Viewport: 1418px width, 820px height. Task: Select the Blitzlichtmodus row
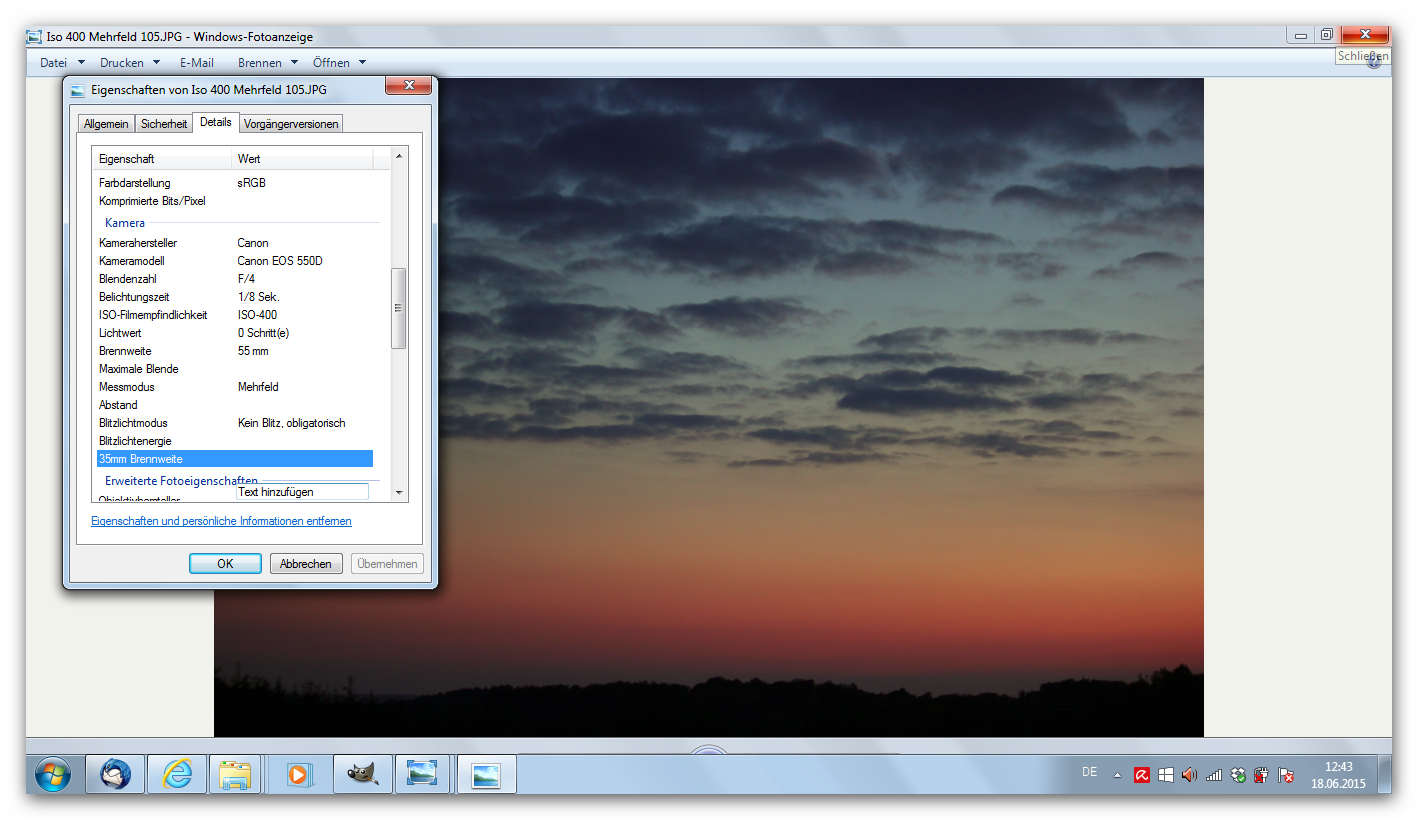(235, 423)
